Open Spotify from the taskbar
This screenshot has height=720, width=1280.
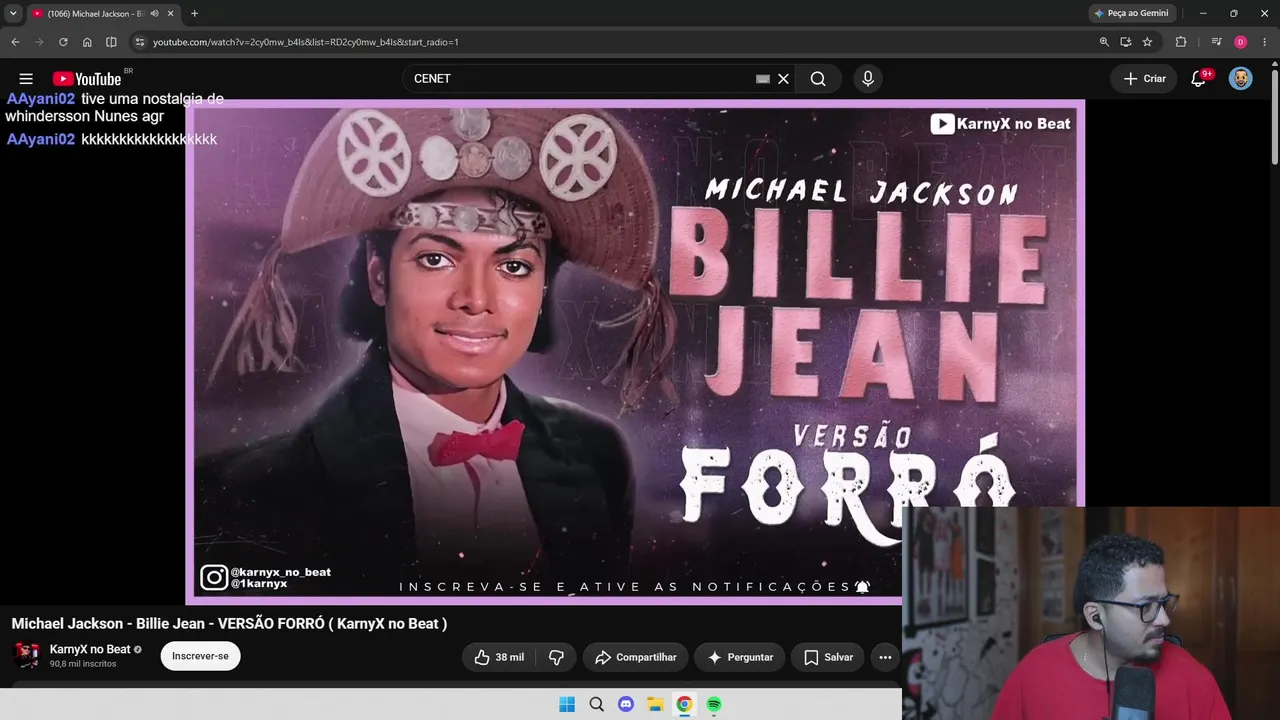(714, 704)
